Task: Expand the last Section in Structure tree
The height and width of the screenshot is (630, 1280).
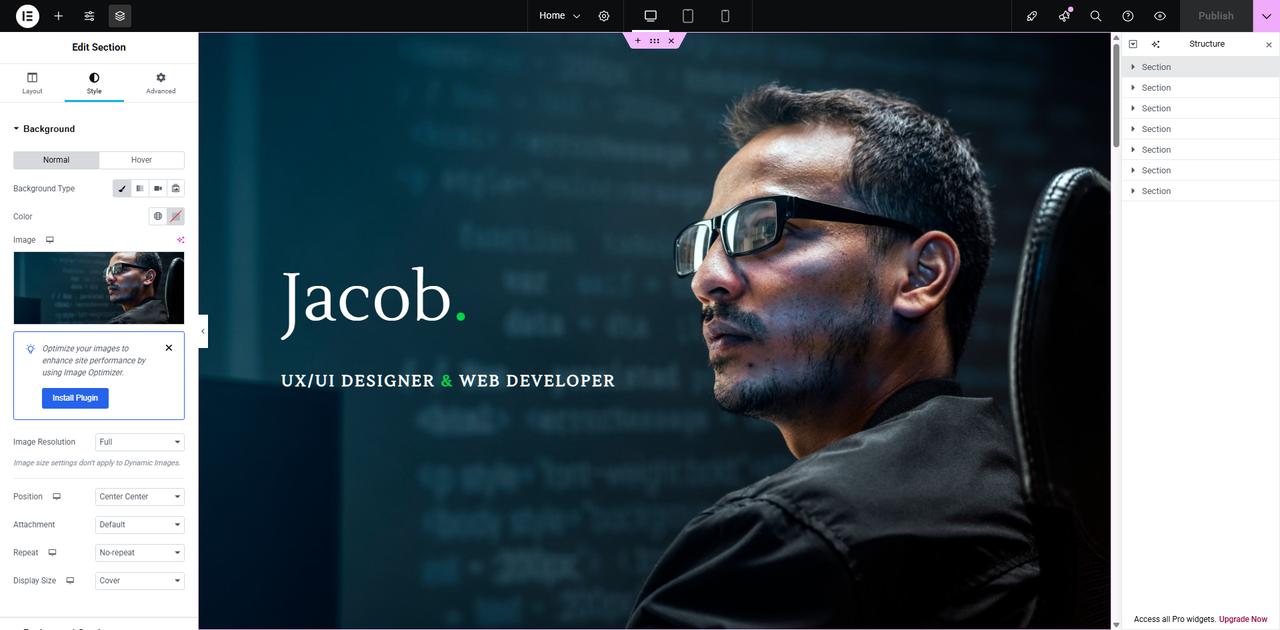Action: pyautogui.click(x=1133, y=191)
